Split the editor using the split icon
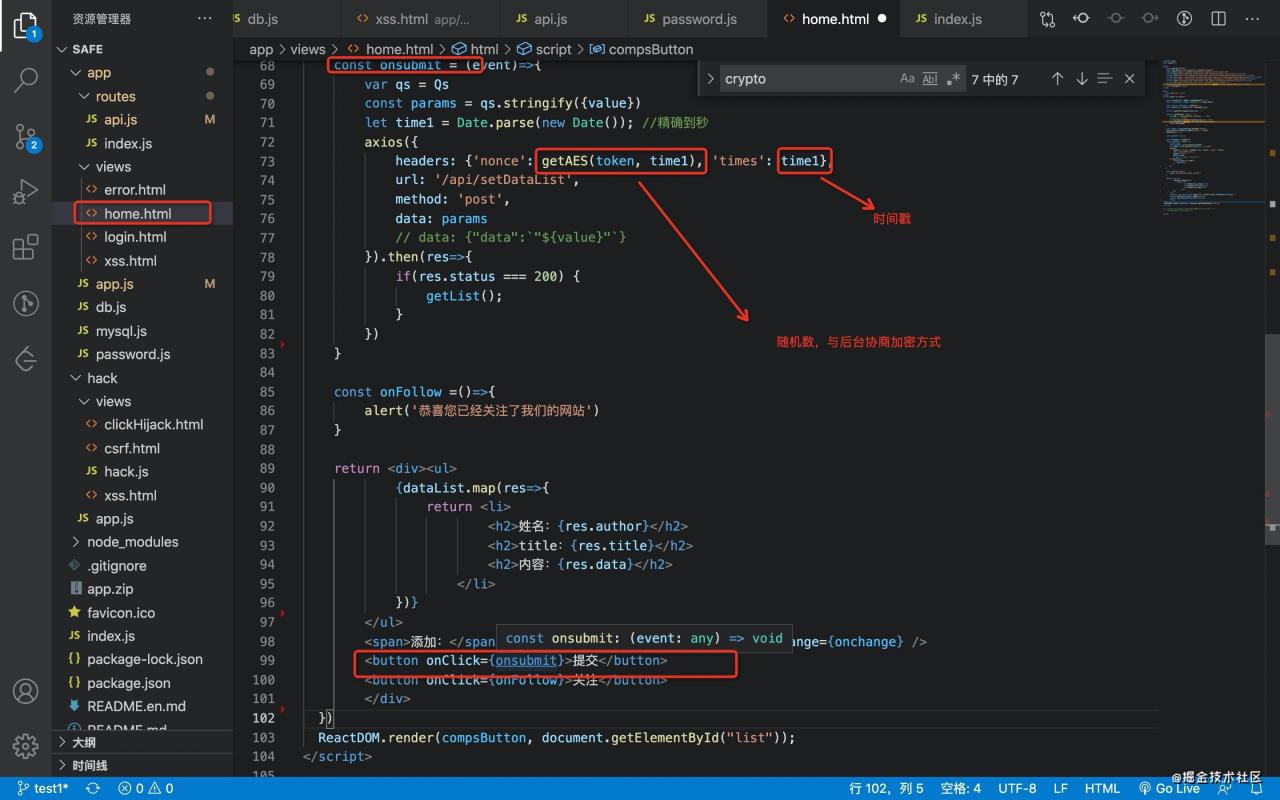Screen dimensions: 1280x800 [1217, 17]
